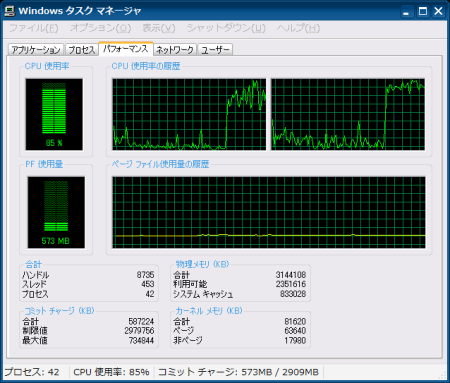
Task: Switch to the アプリケーション tab
Action: (36, 50)
